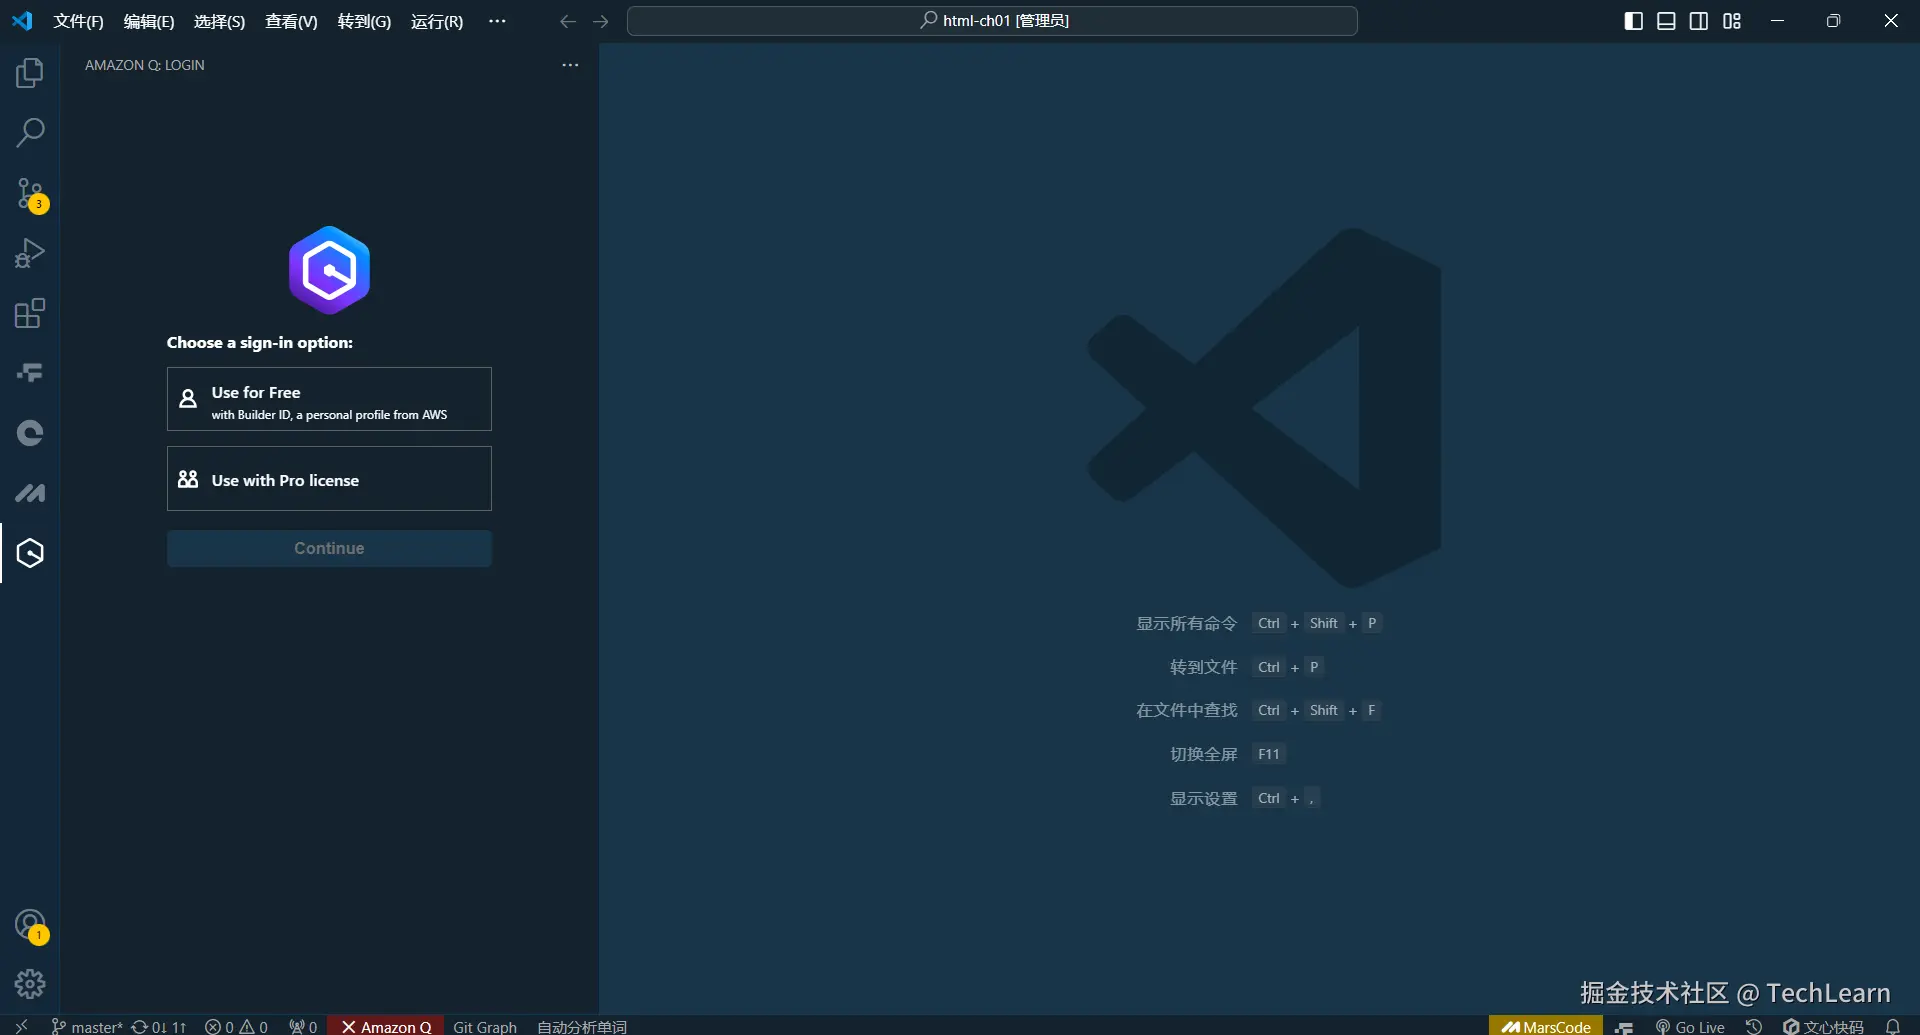Click the Continue button
The image size is (1920, 1035).
coord(329,549)
